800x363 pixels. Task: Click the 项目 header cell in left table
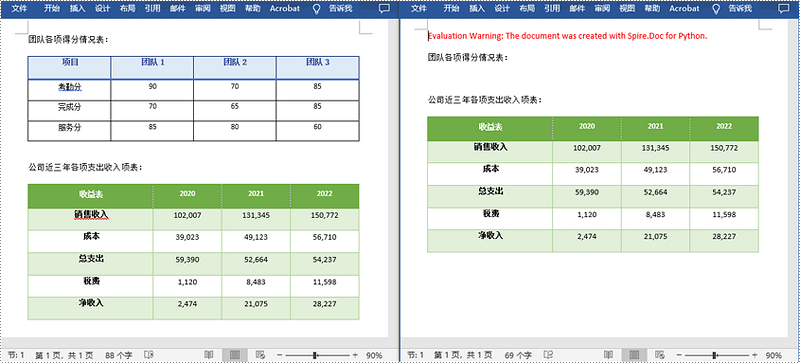click(x=69, y=67)
